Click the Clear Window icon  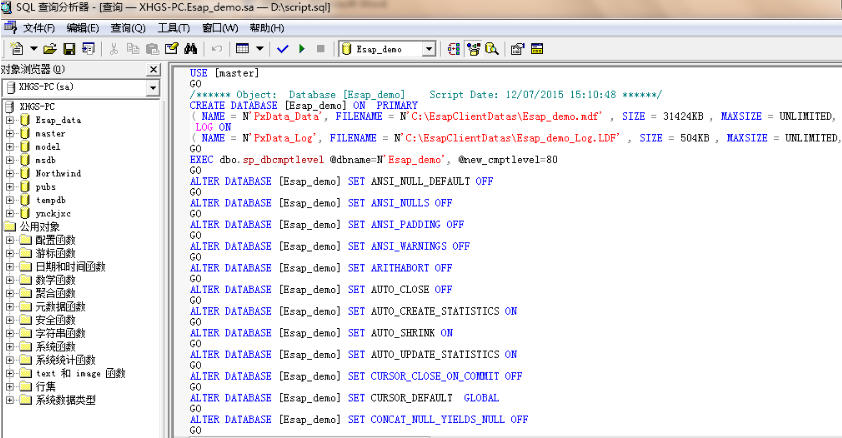click(x=171, y=49)
